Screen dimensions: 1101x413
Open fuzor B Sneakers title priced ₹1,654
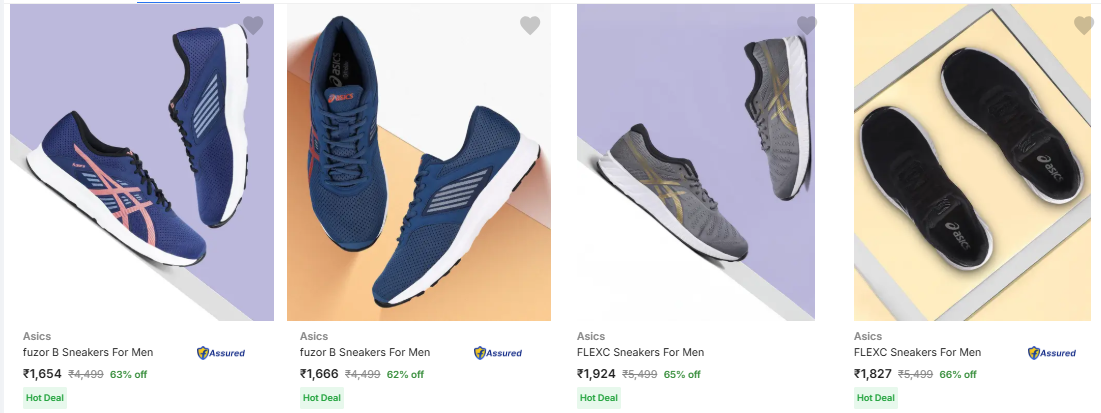pos(88,352)
